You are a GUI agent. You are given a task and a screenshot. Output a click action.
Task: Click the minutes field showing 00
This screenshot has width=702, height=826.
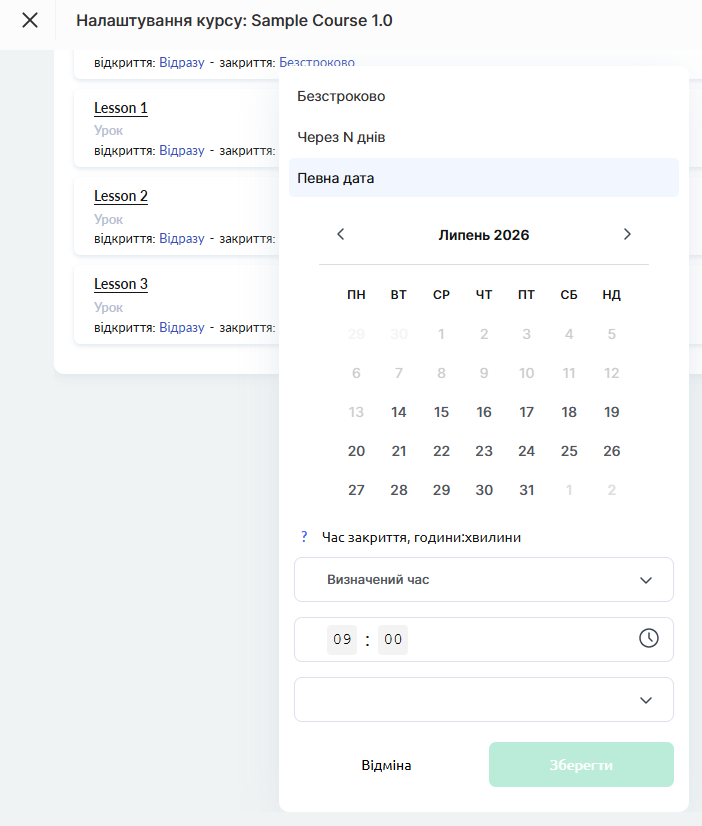[393, 640]
